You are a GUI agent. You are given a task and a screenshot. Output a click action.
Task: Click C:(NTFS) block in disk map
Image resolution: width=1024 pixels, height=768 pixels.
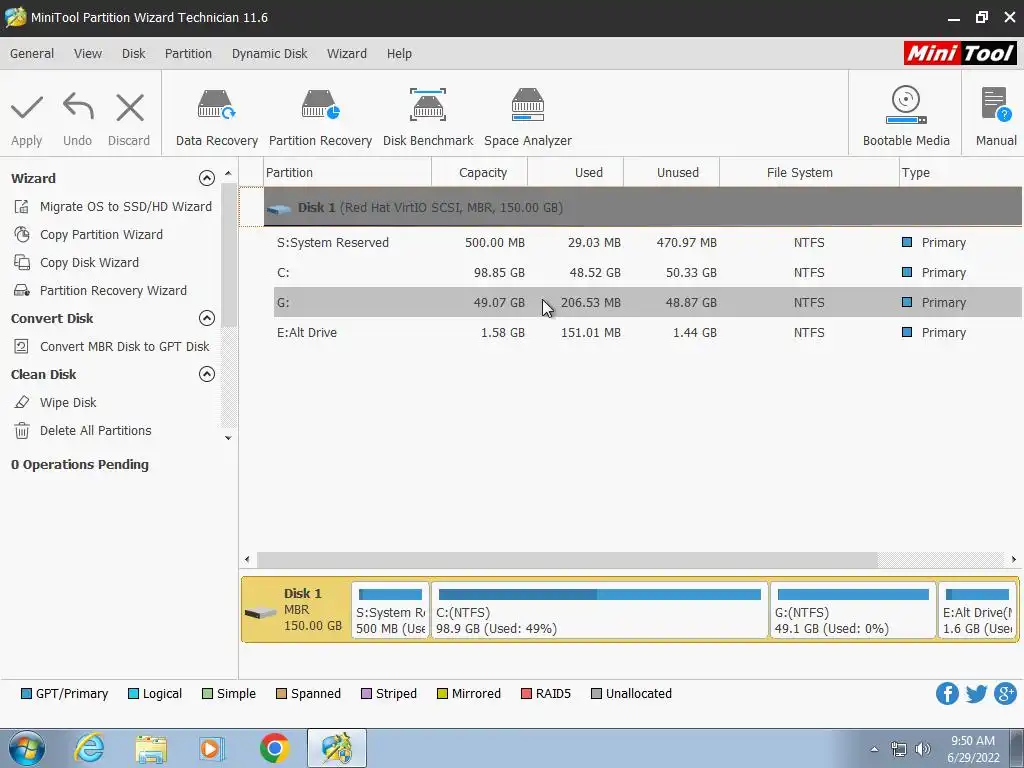pos(600,610)
